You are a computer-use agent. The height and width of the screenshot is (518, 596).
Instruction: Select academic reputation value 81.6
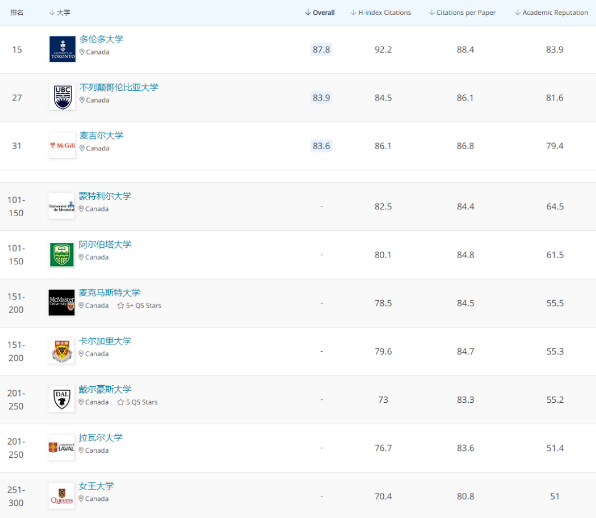(x=555, y=98)
